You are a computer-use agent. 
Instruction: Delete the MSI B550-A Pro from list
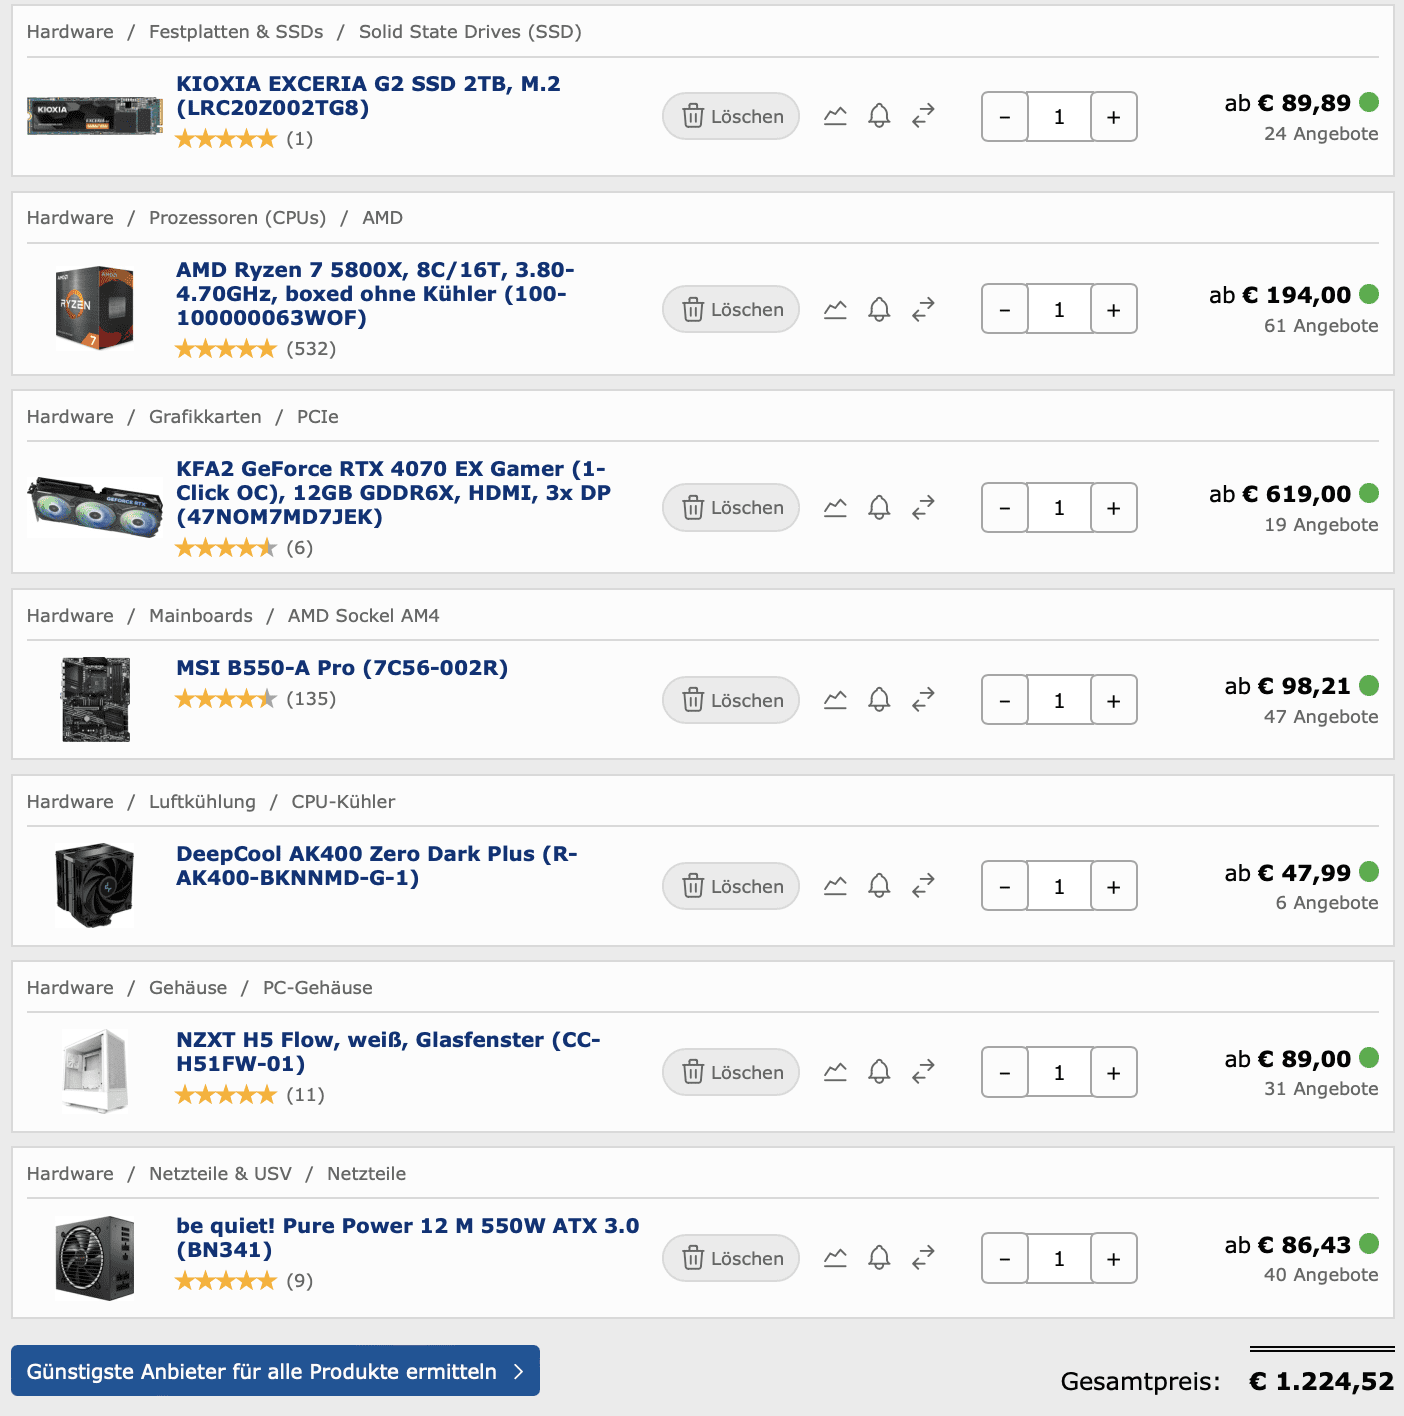pos(731,700)
